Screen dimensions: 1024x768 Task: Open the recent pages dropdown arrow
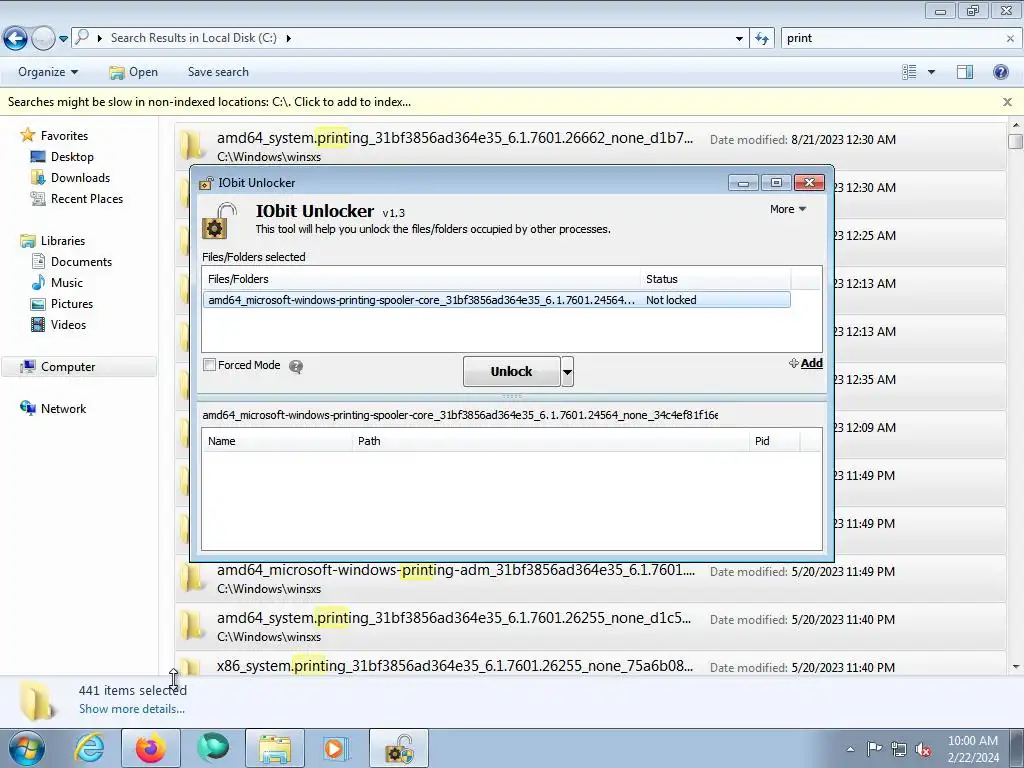pos(63,39)
